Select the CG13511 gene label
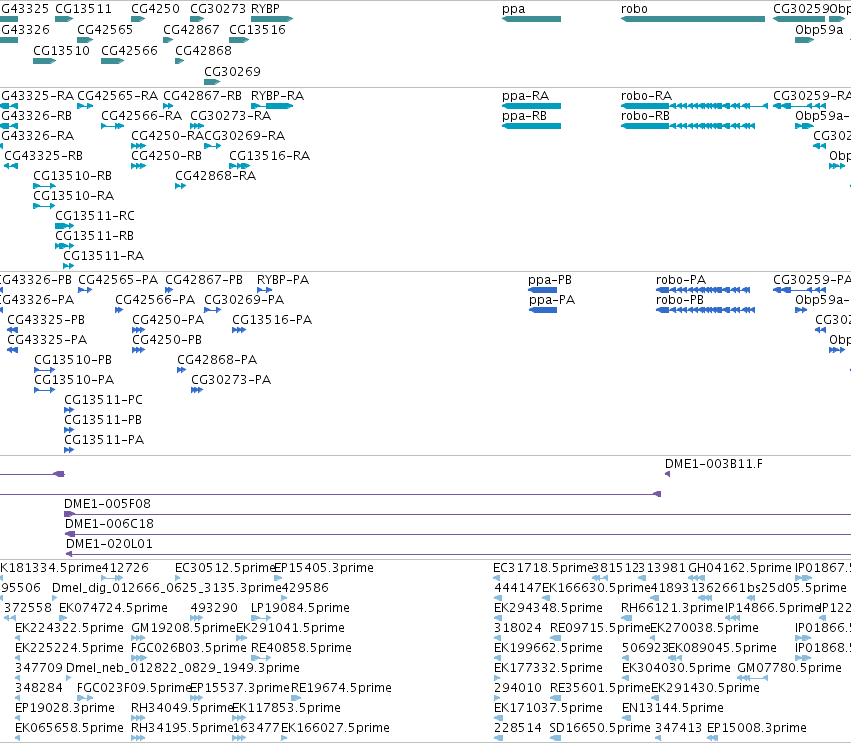 [x=84, y=9]
